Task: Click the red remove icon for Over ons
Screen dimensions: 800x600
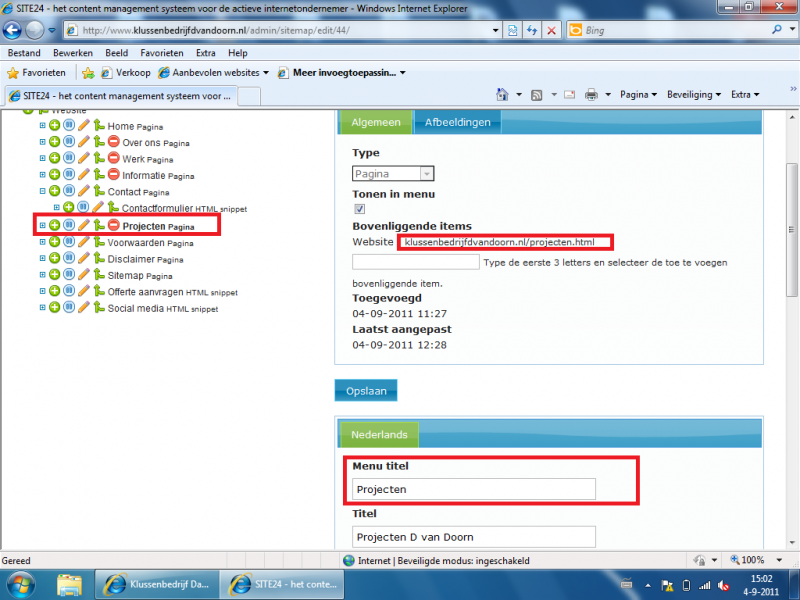Action: [x=113, y=143]
